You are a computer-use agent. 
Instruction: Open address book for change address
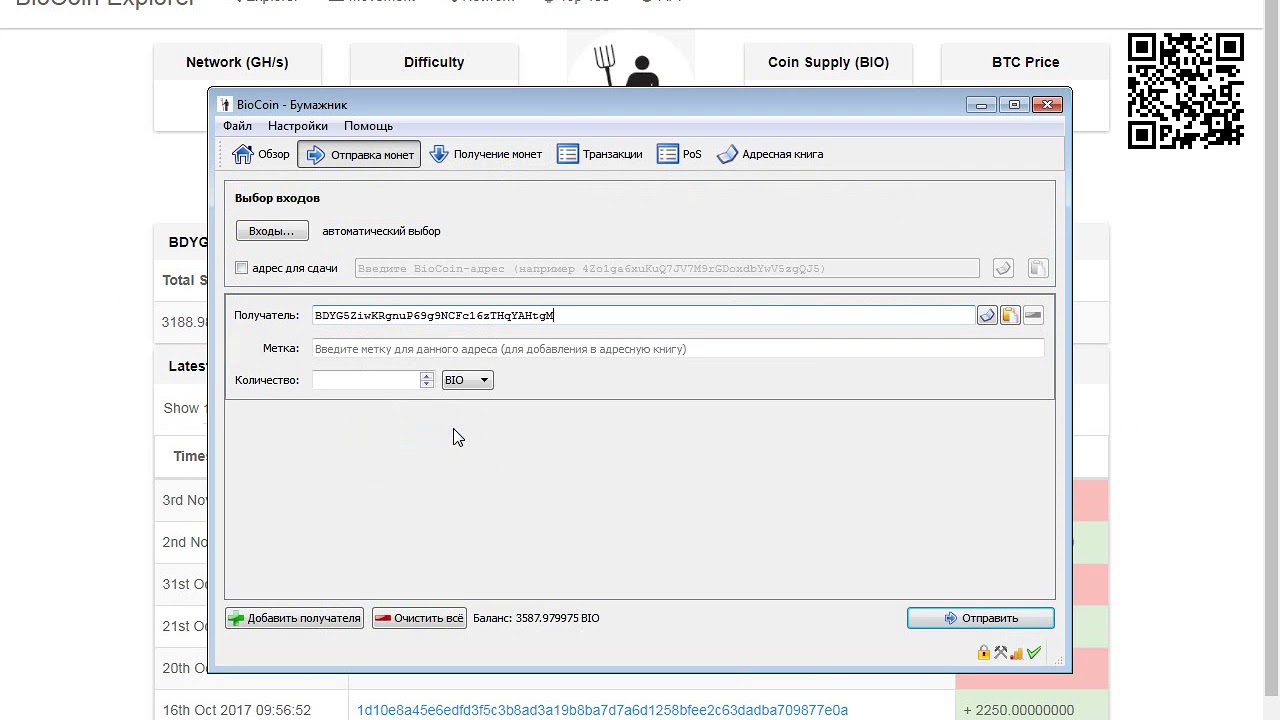[x=1003, y=268]
